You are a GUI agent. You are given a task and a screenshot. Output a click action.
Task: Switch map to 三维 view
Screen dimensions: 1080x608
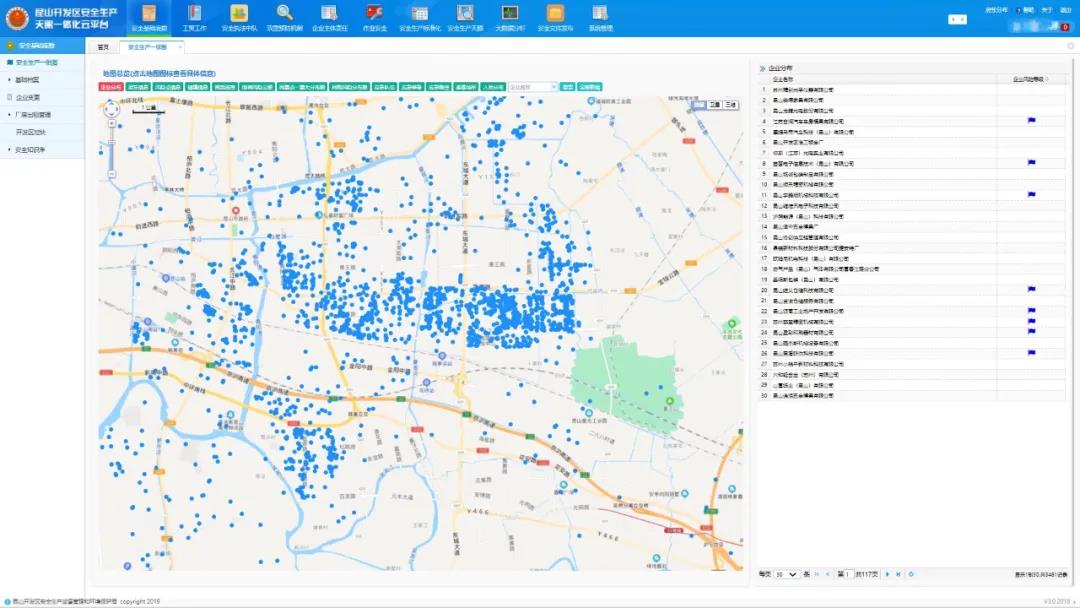click(731, 104)
